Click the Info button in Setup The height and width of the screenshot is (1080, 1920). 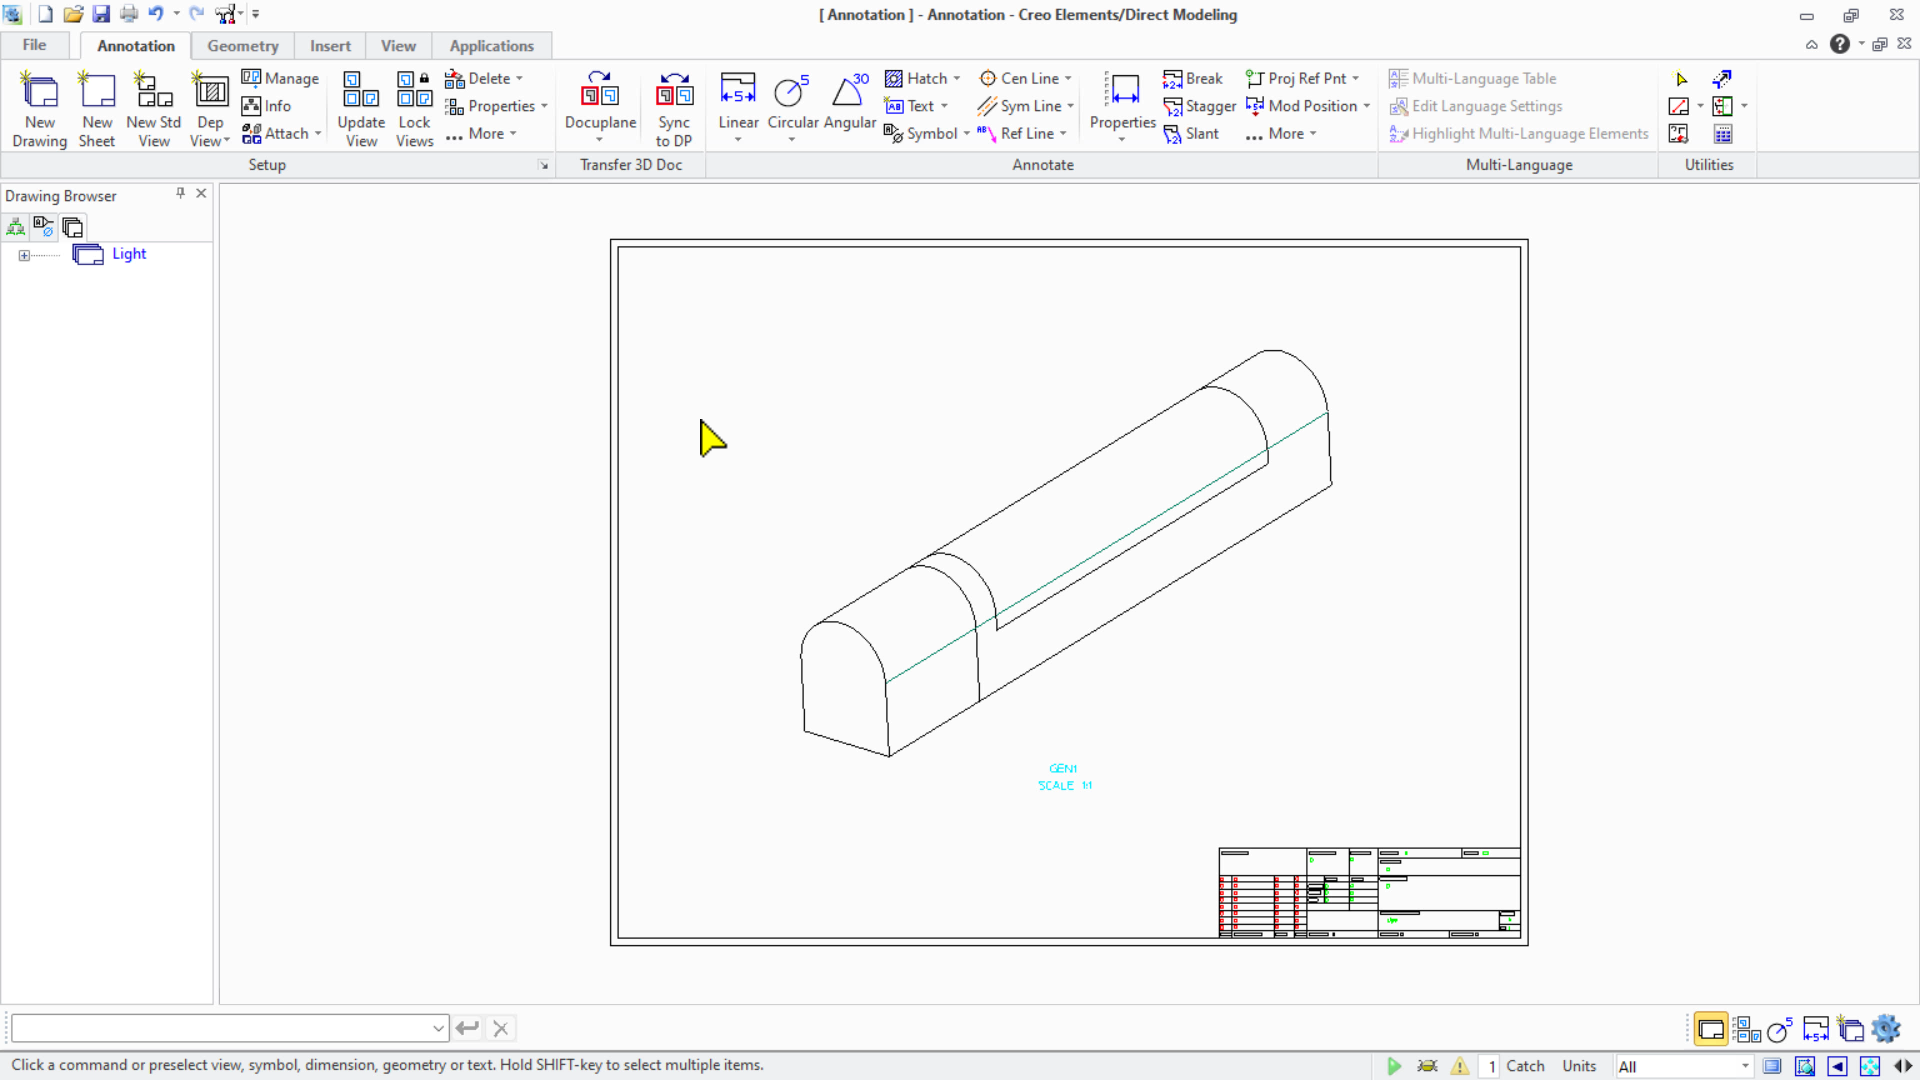pos(266,106)
